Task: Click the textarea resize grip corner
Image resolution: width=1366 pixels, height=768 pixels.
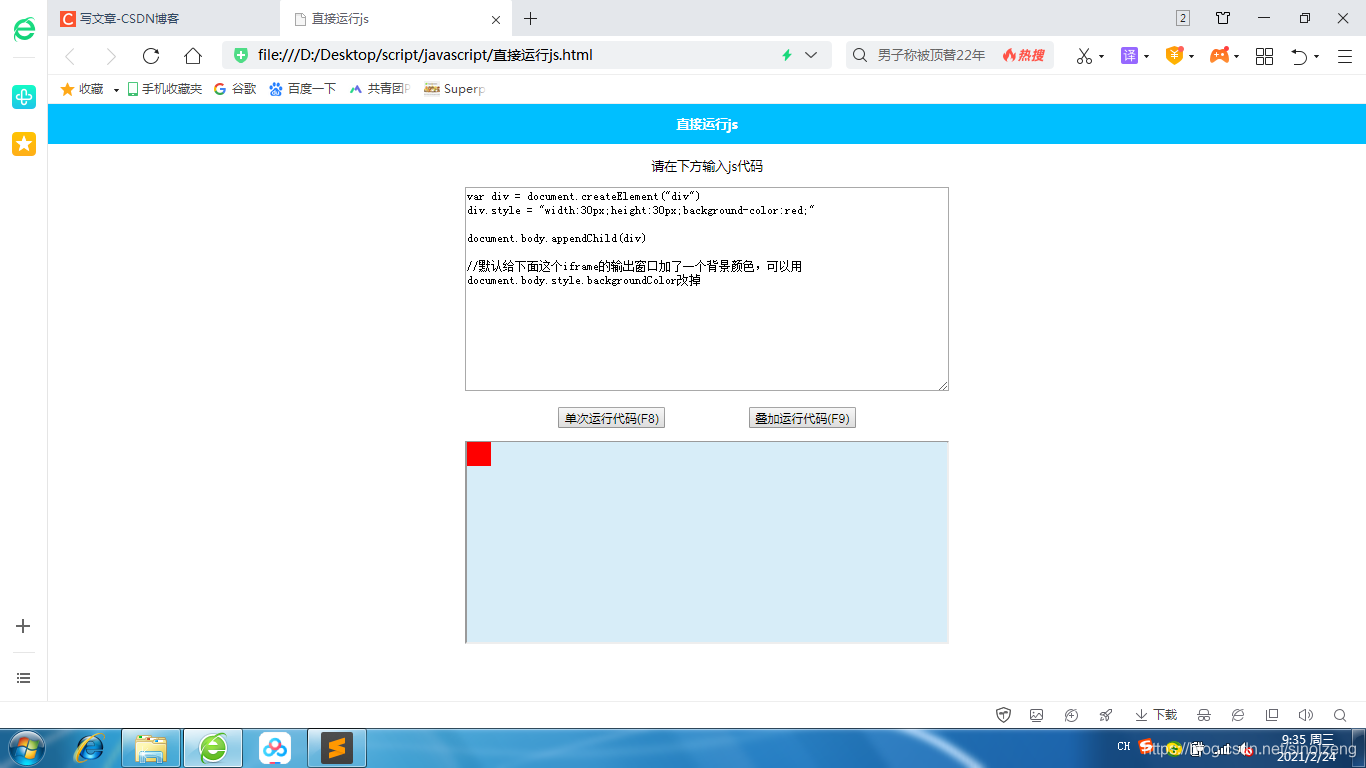Action: (x=942, y=384)
